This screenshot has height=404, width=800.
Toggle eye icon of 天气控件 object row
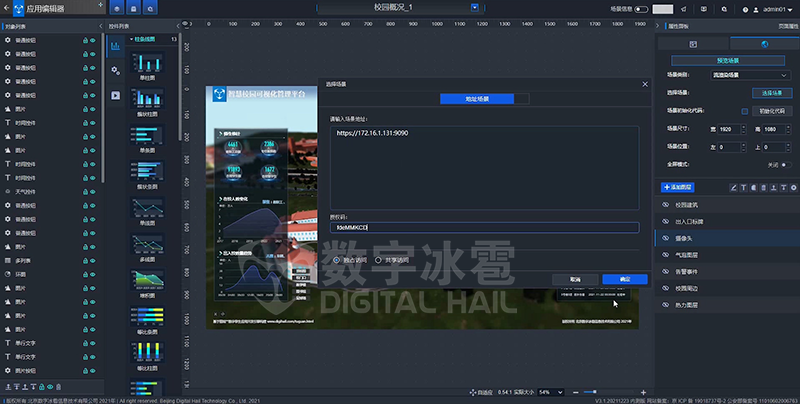(93, 191)
